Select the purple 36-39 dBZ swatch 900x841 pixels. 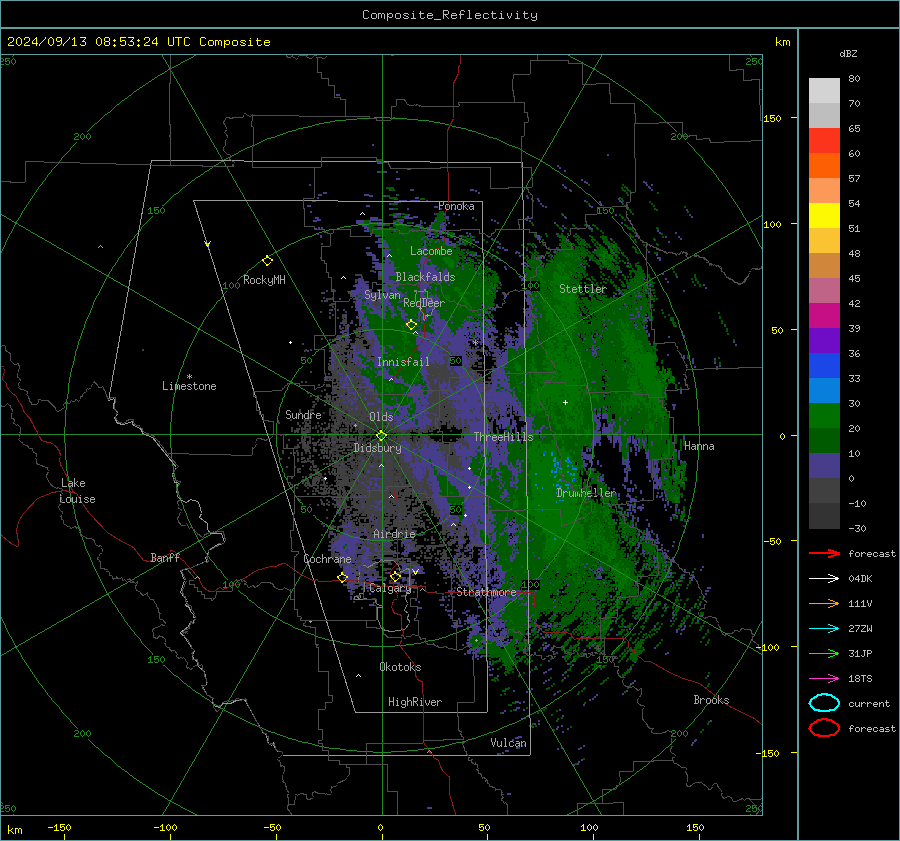[x=824, y=341]
